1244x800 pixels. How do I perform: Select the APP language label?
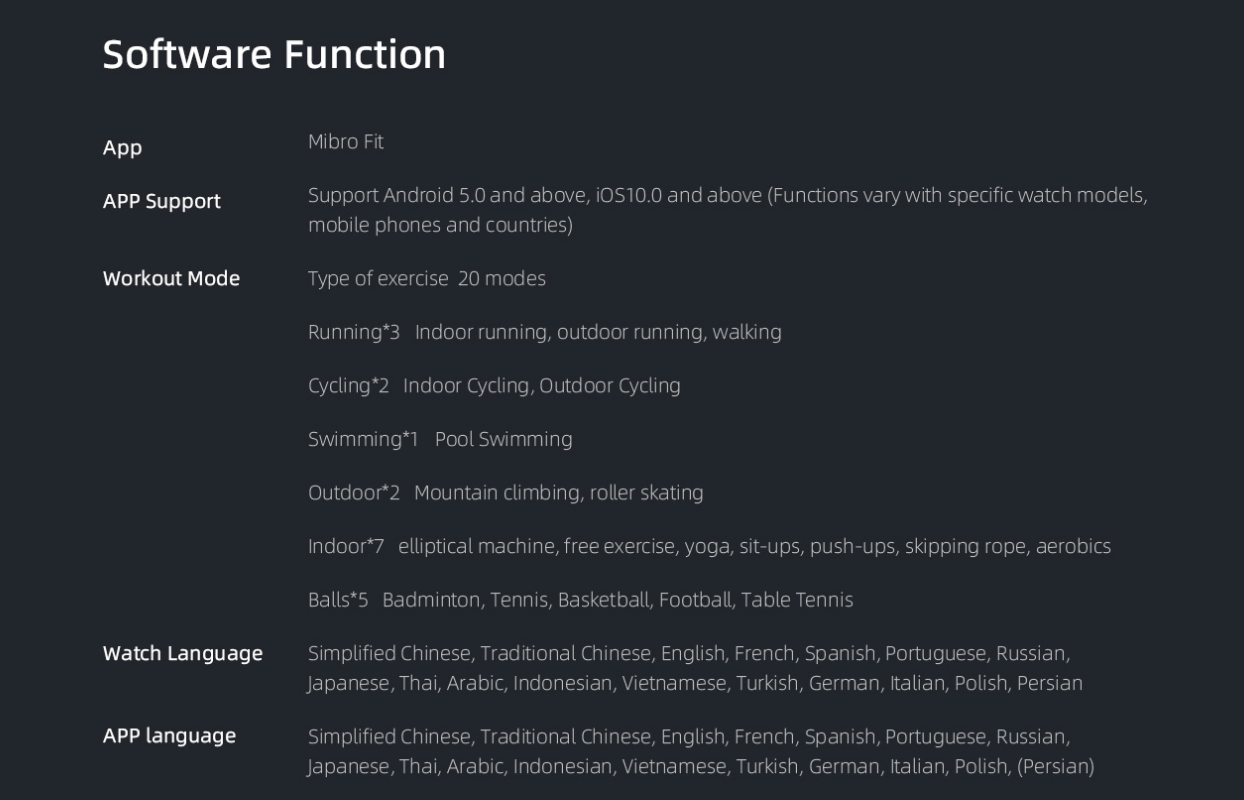pyautogui.click(x=169, y=736)
